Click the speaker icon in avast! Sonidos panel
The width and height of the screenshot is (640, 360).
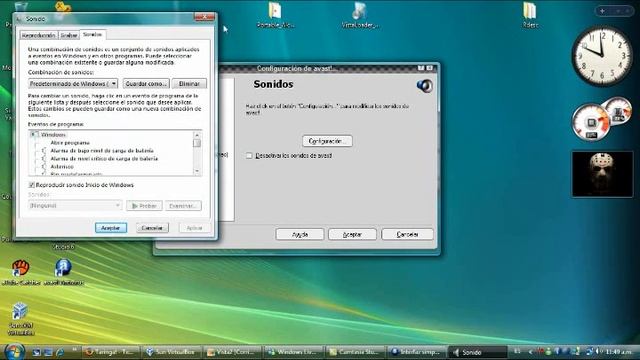click(x=424, y=86)
